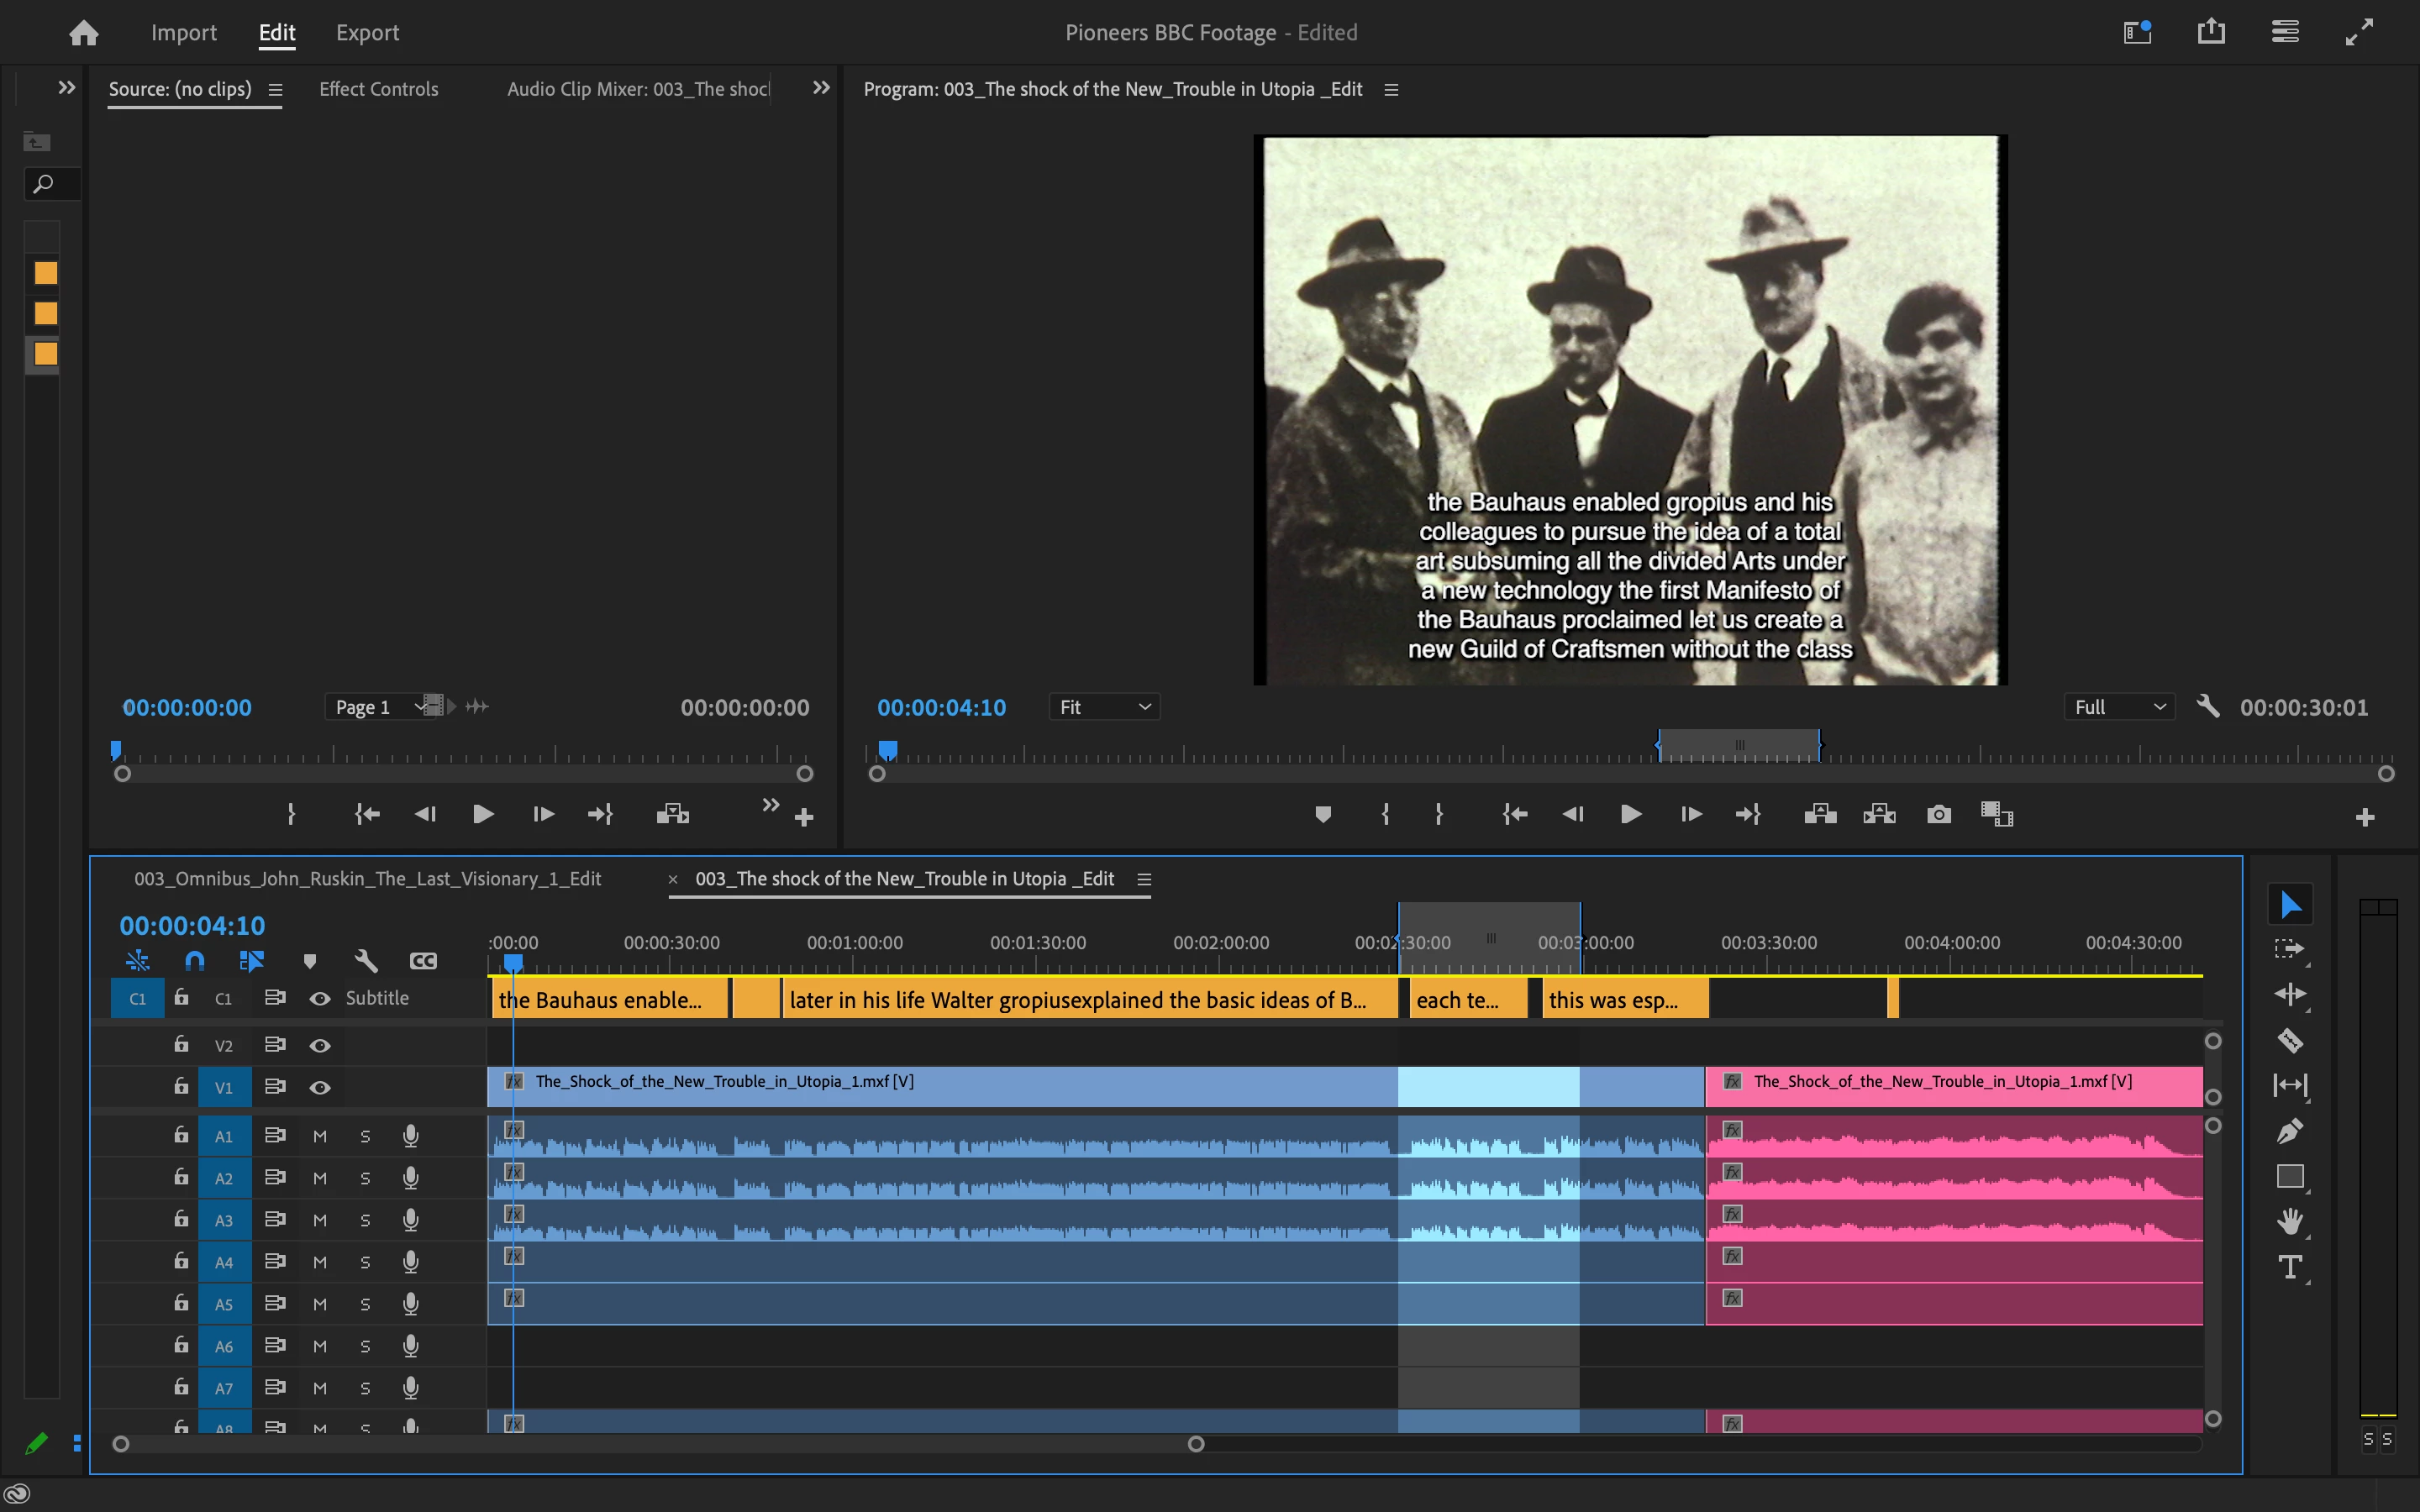Toggle Snap in Timeline magnet icon
Screen dimensions: 2420x1512
pos(195,961)
